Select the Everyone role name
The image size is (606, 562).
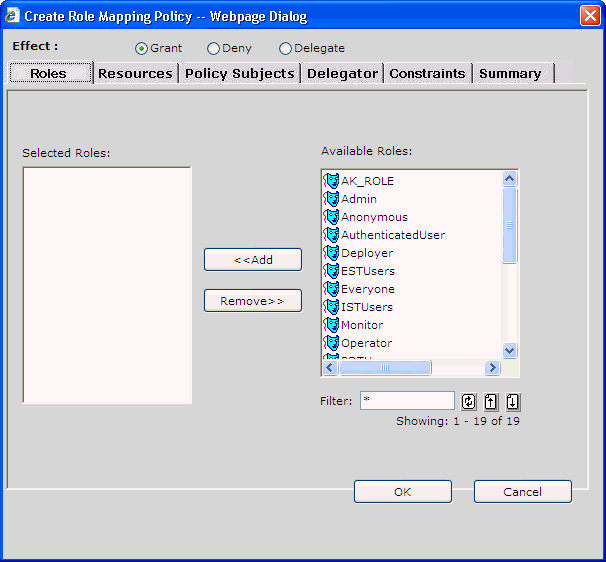[x=368, y=289]
